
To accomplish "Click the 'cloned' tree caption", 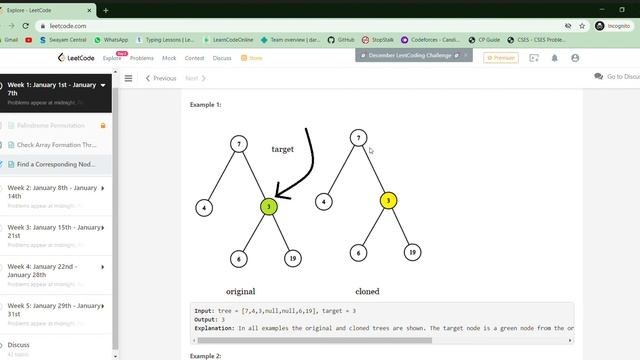I will pos(367,291).
